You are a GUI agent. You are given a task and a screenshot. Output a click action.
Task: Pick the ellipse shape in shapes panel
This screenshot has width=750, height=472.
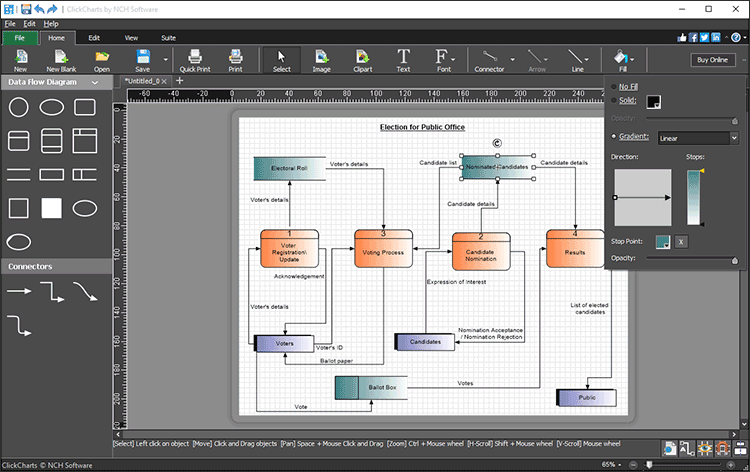tap(52, 108)
